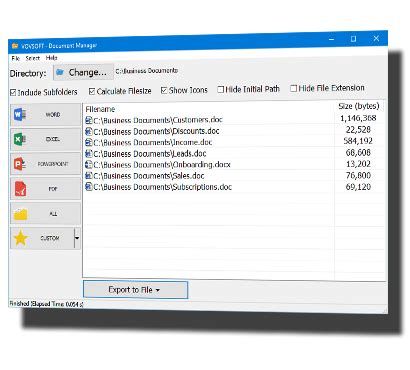
Task: Click the PowerPoint icon in the sidebar
Action: (20, 164)
